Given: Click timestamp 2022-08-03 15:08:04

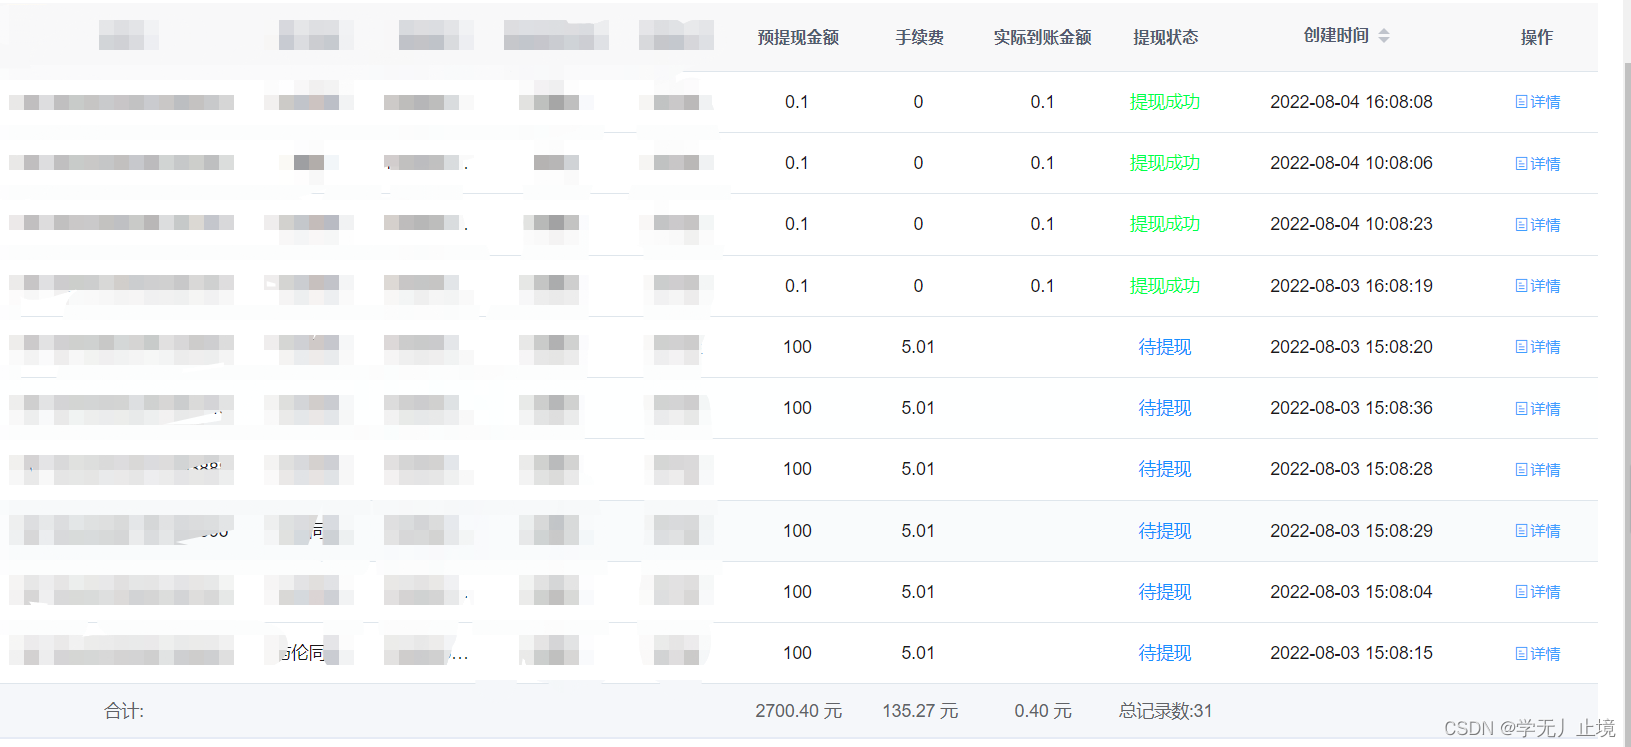Looking at the screenshot, I should coord(1351,592).
